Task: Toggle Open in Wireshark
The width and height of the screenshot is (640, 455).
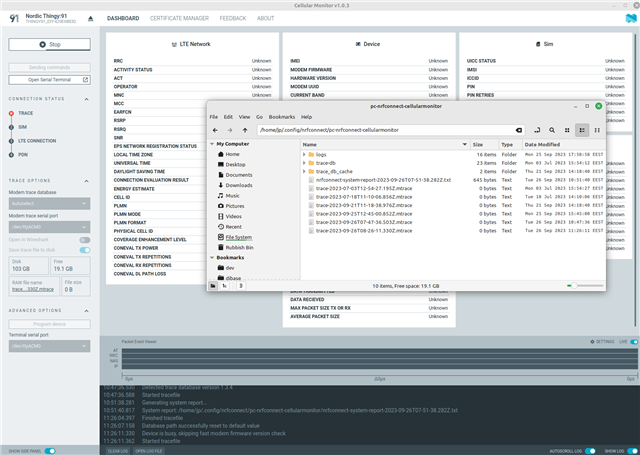Action: pyautogui.click(x=85, y=240)
